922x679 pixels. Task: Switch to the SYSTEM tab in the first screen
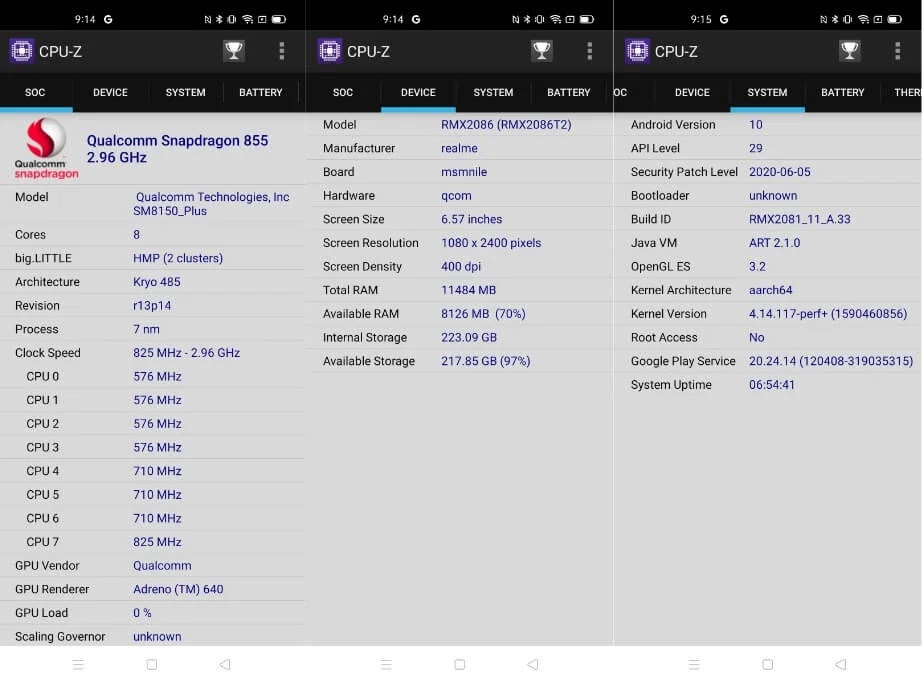point(185,92)
